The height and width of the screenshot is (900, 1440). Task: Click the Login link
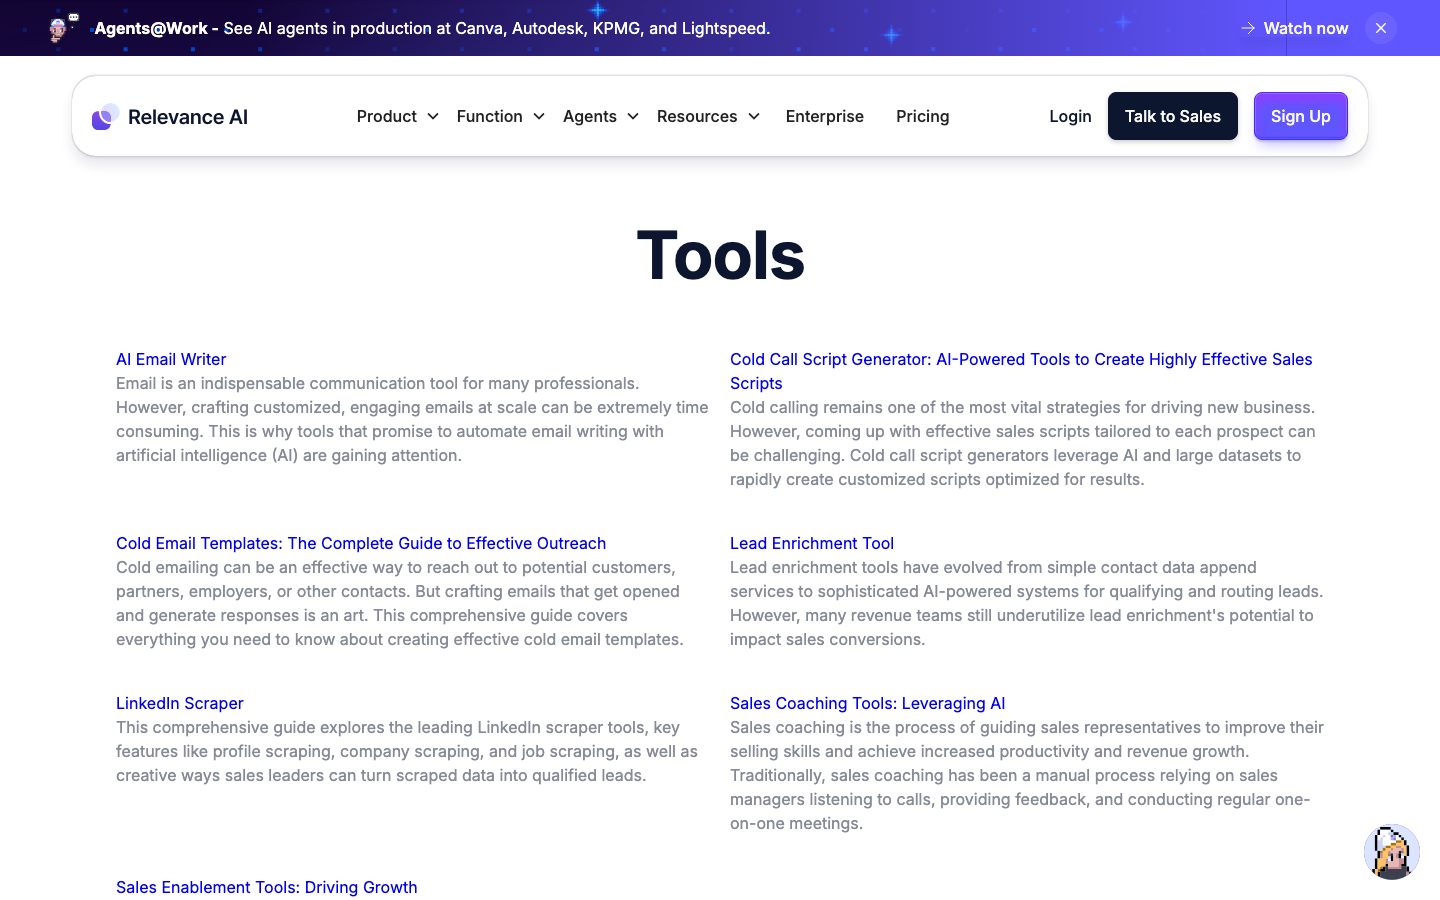point(1070,116)
